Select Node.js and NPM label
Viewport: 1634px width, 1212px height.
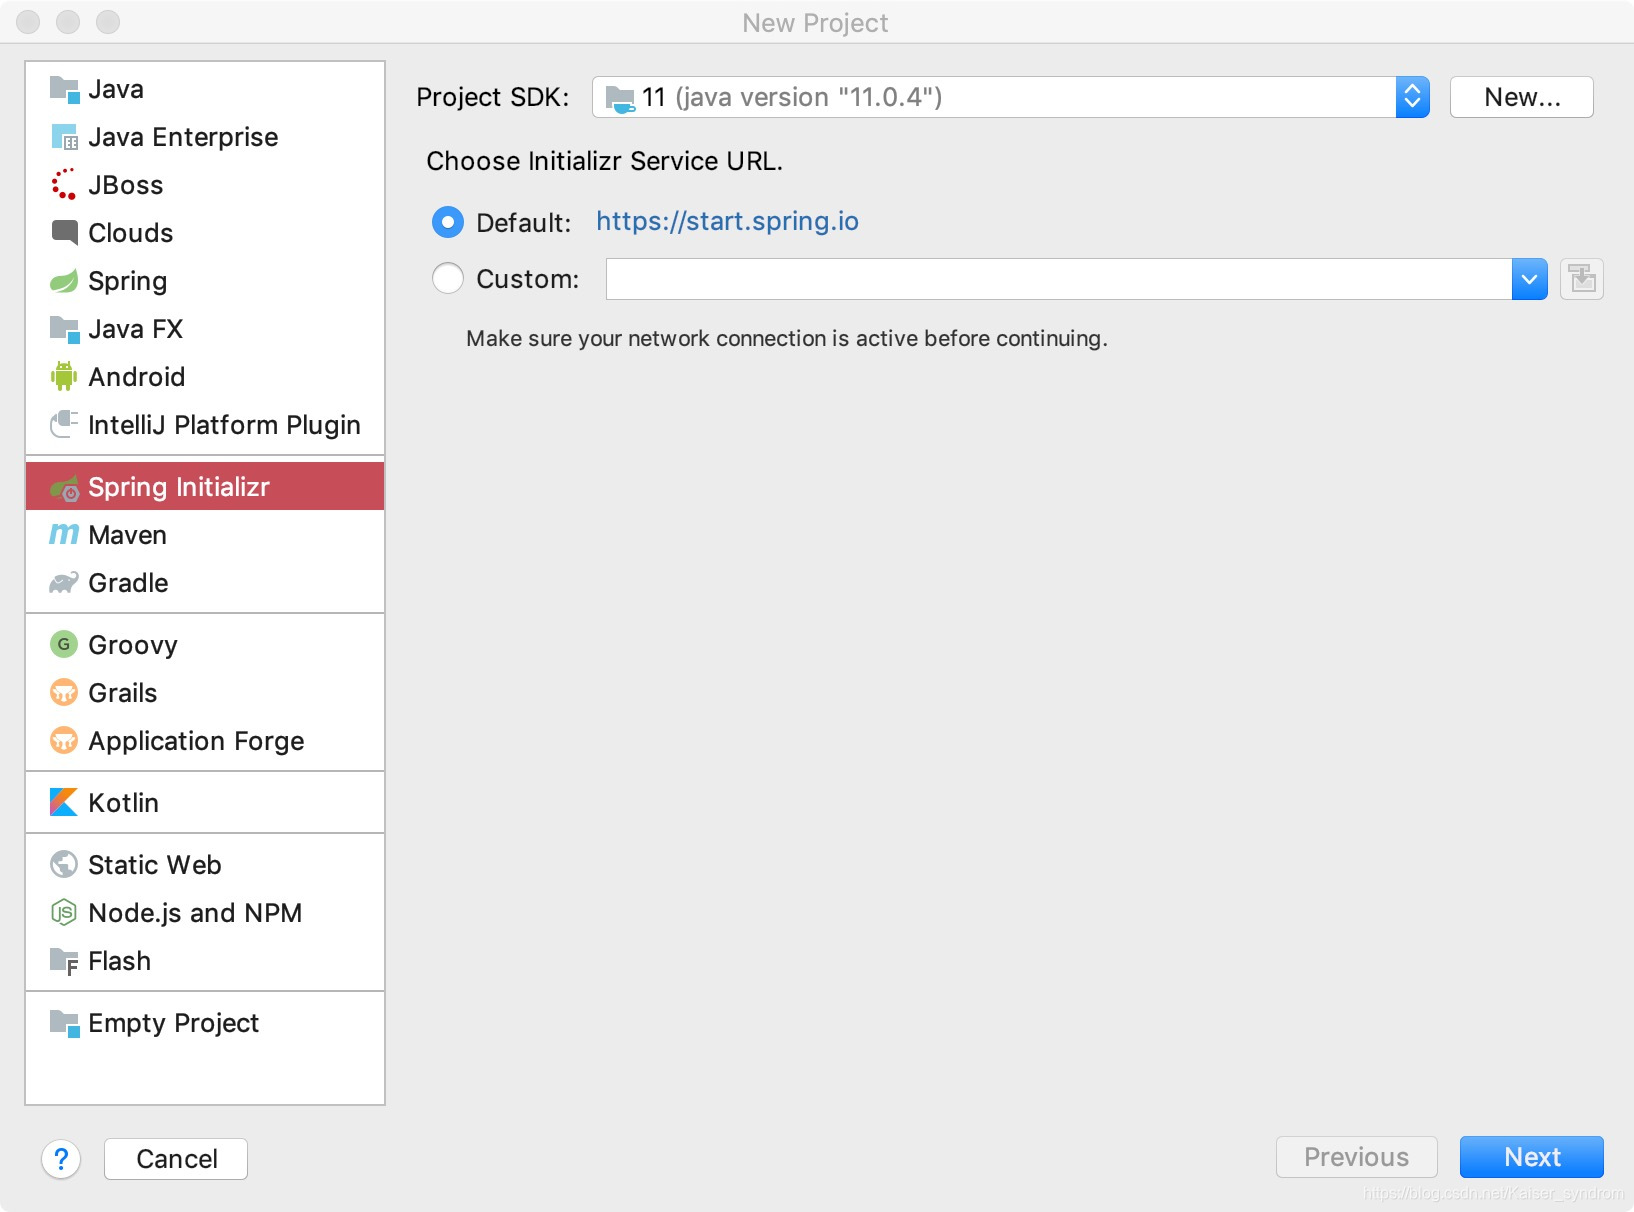(195, 913)
